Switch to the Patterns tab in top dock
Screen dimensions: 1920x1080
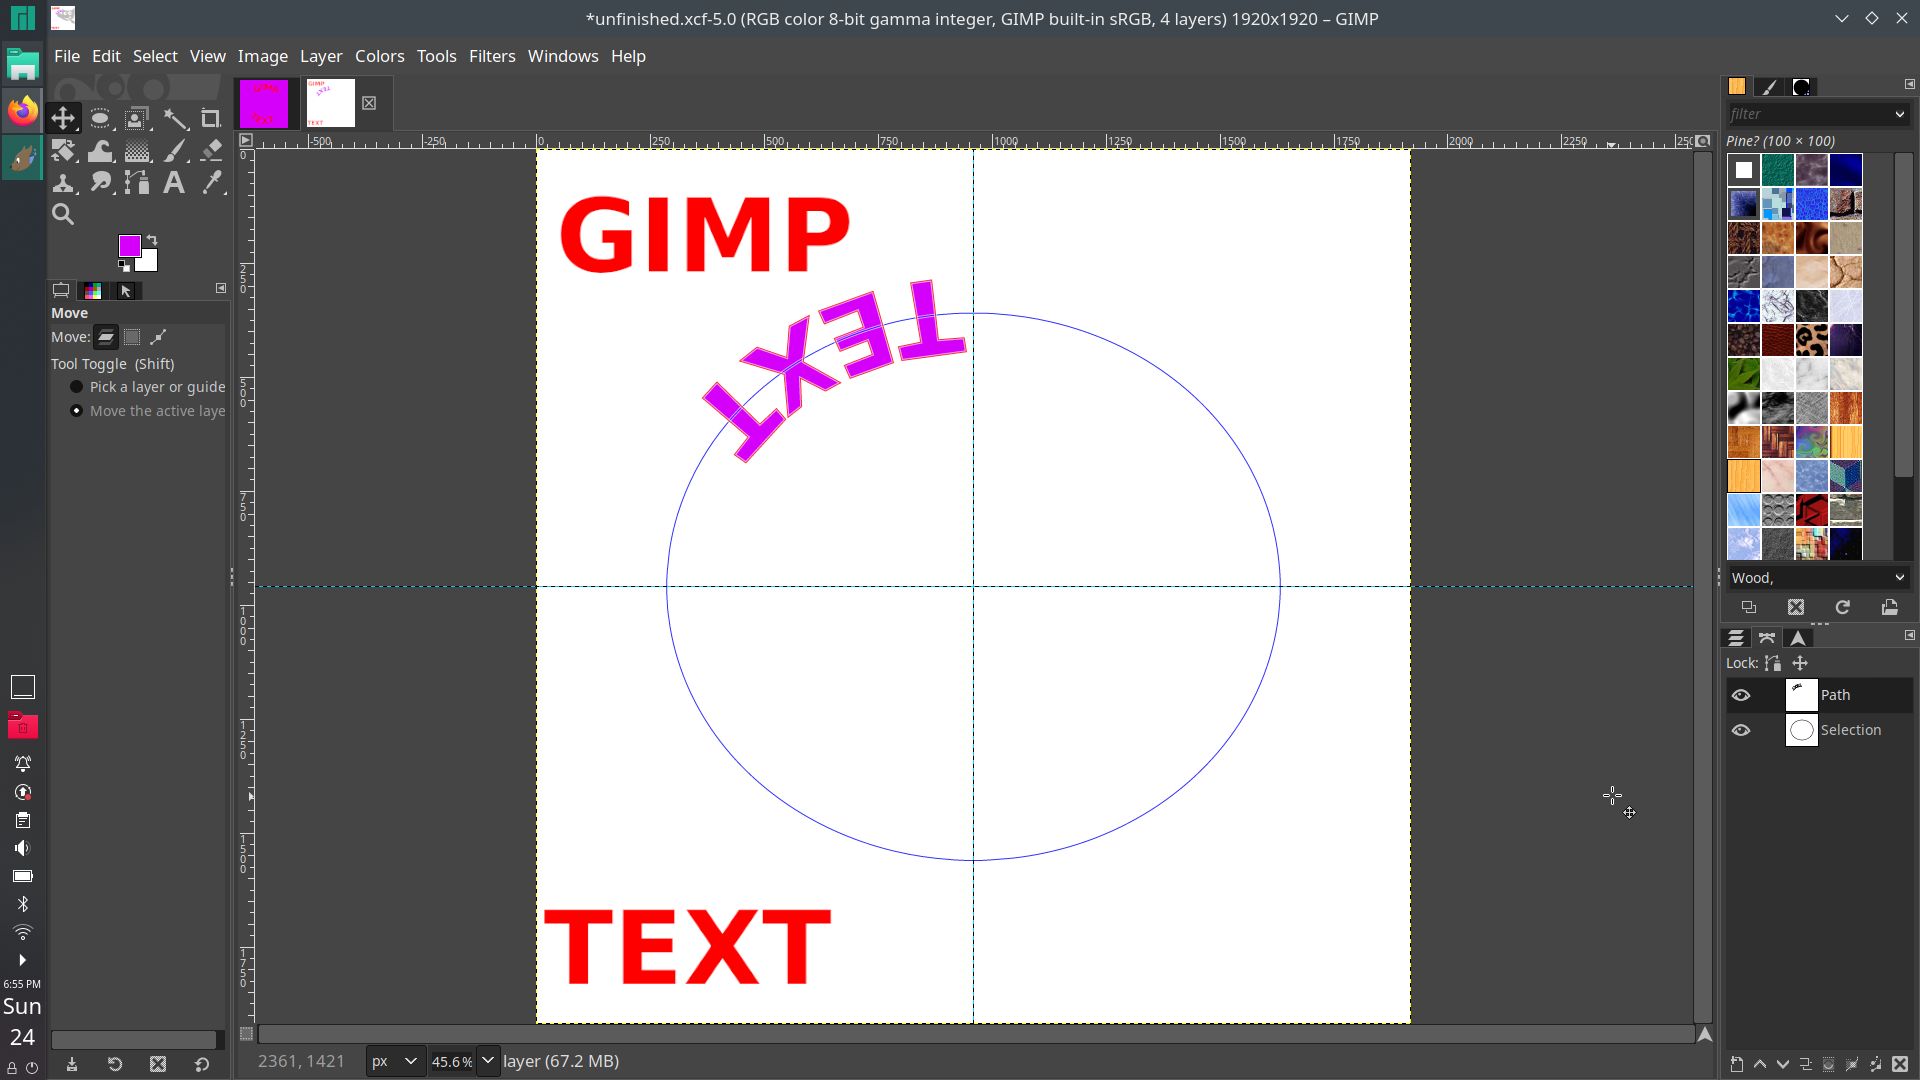point(1737,87)
